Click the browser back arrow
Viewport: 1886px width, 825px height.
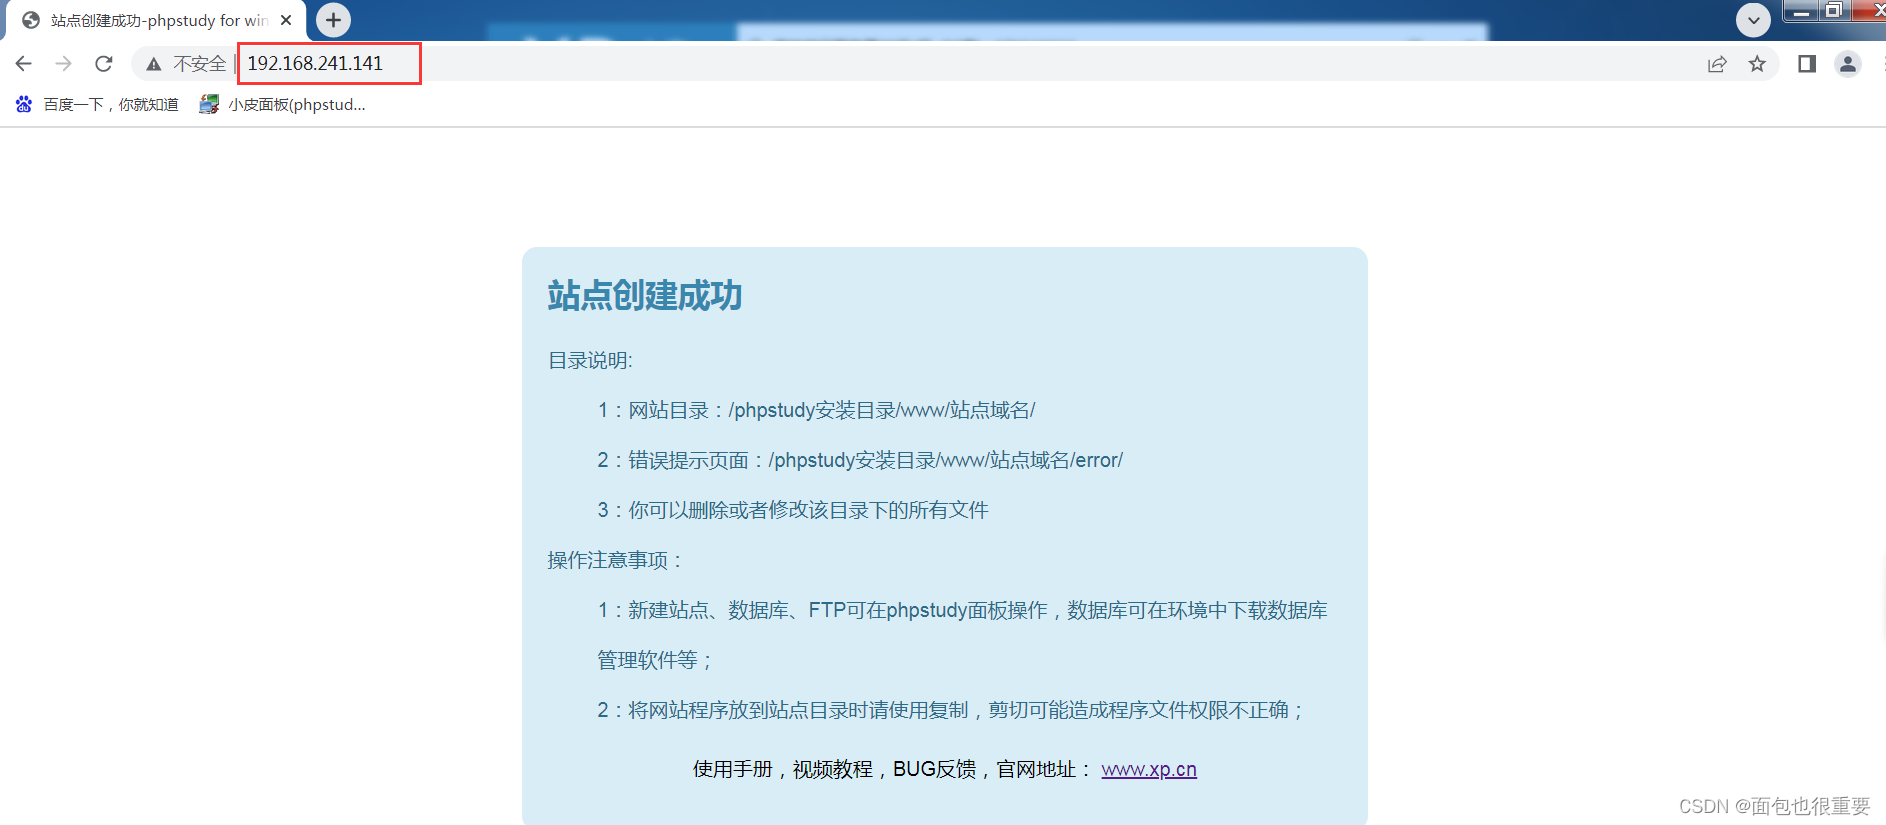24,64
